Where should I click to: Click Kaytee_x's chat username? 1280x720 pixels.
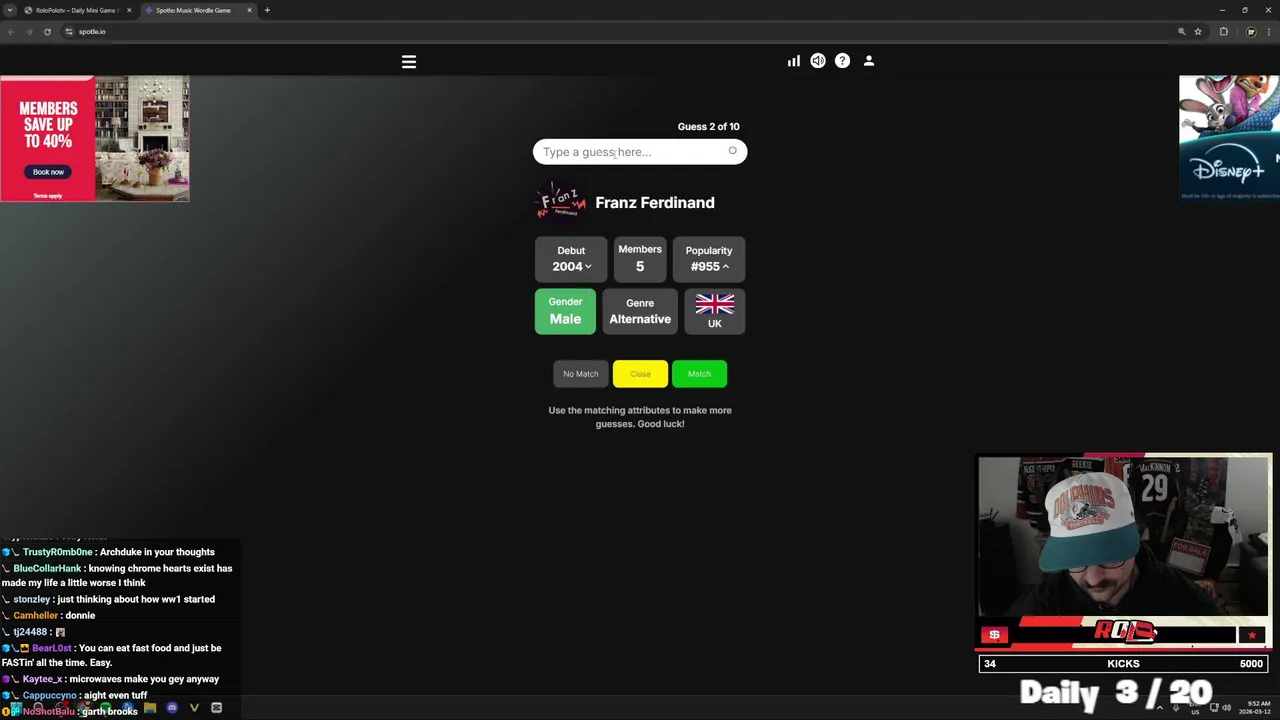[x=42, y=679]
